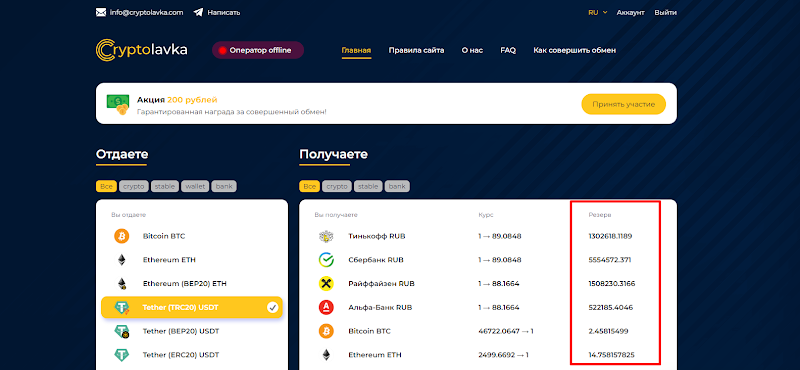
Task: Click the Оператор offline status button
Action: [258, 51]
